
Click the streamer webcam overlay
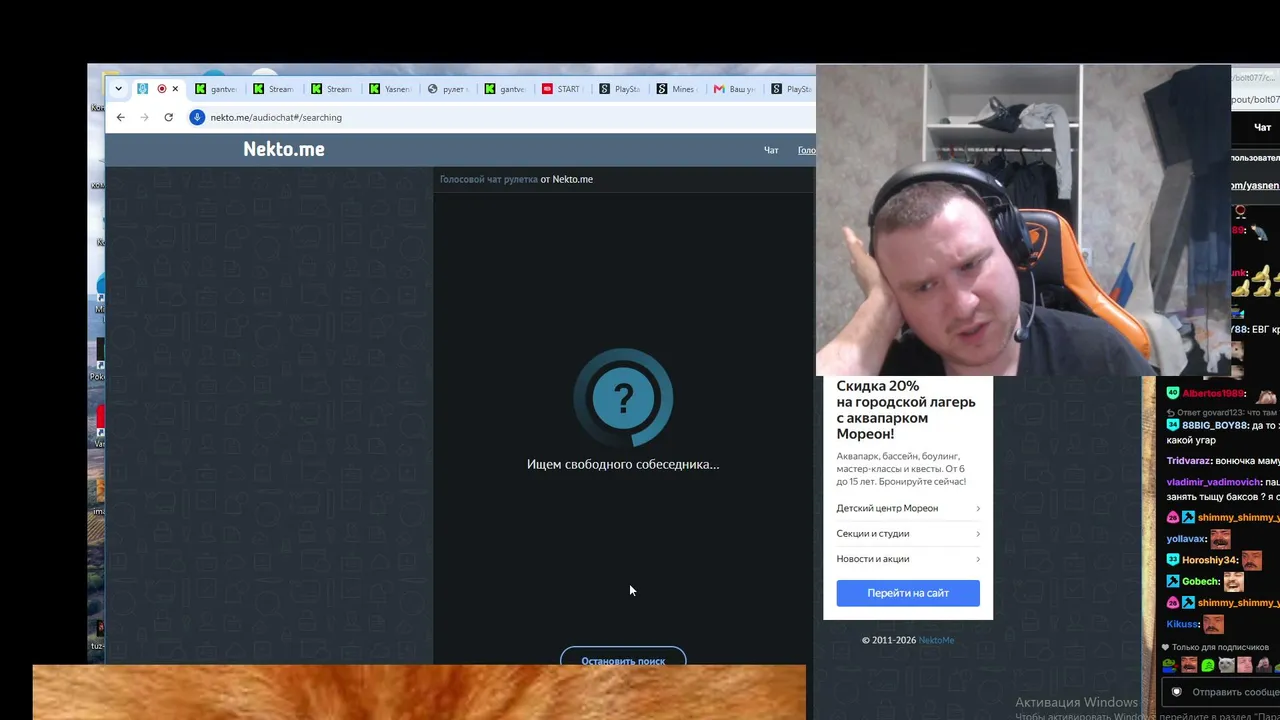tap(1023, 220)
